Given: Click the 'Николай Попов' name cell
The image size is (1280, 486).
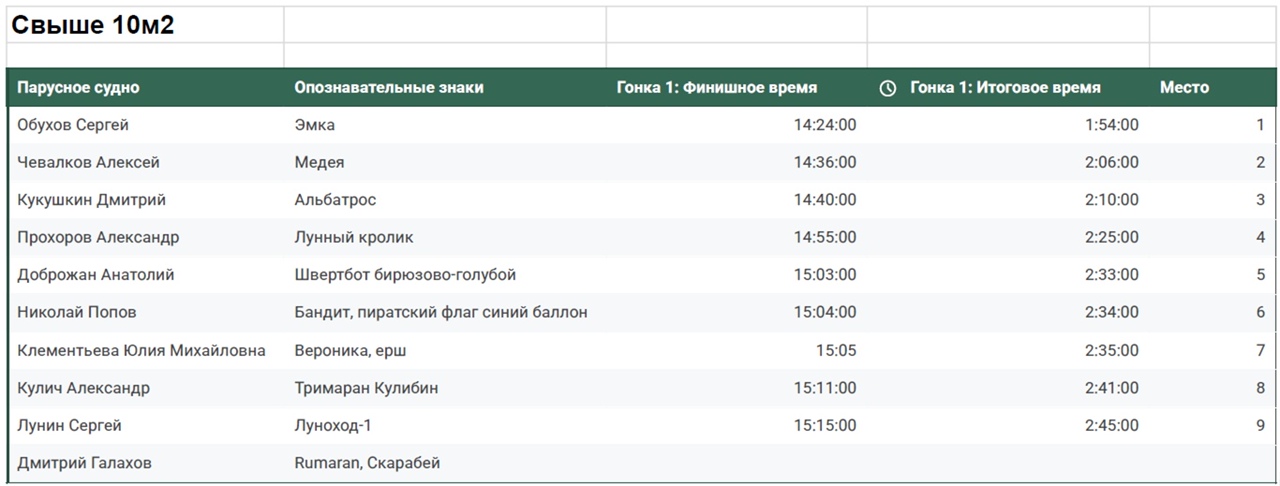Looking at the screenshot, I should click(77, 313).
